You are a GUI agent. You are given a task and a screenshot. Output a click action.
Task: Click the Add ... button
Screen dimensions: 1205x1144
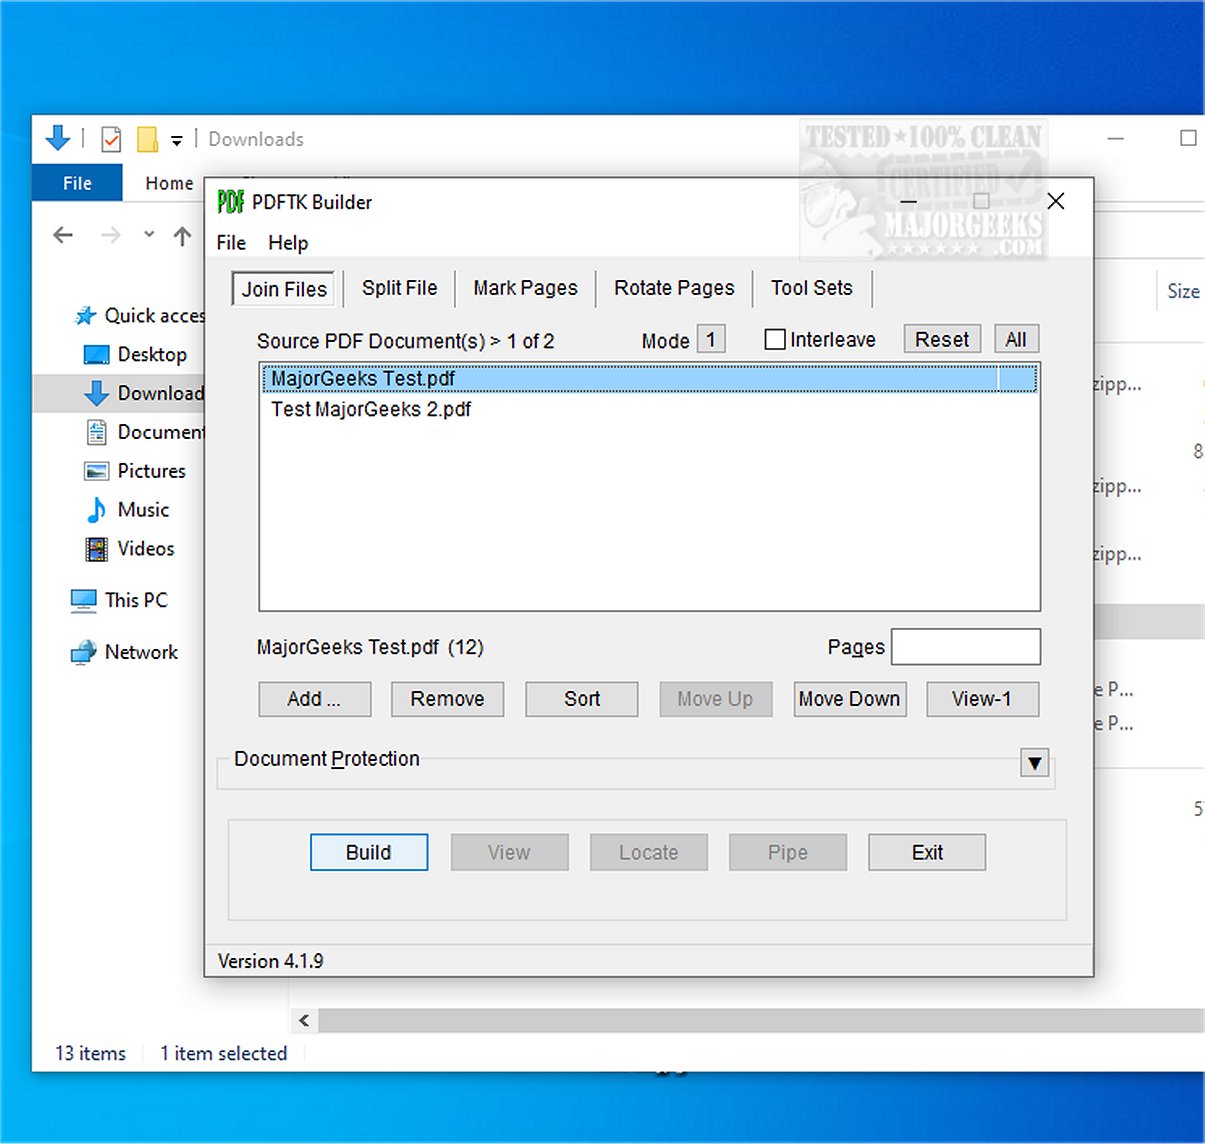coord(314,699)
